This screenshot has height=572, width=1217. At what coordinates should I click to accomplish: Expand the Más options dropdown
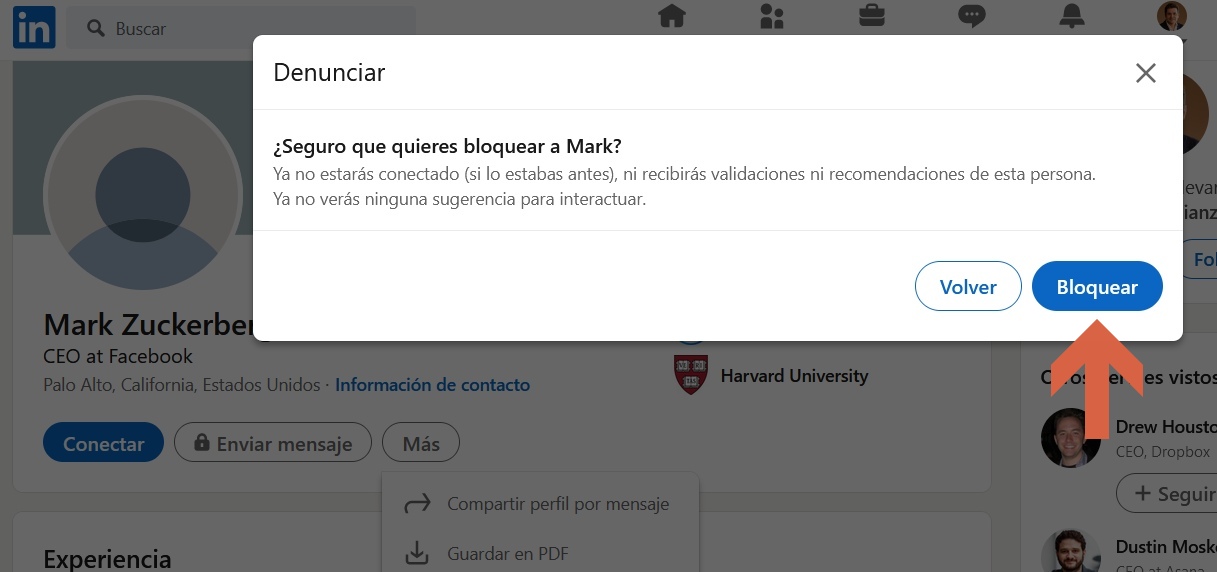click(421, 443)
